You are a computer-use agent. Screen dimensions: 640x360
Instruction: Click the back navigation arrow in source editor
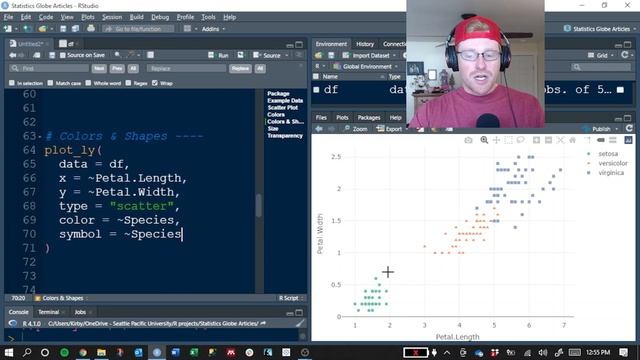(12, 55)
